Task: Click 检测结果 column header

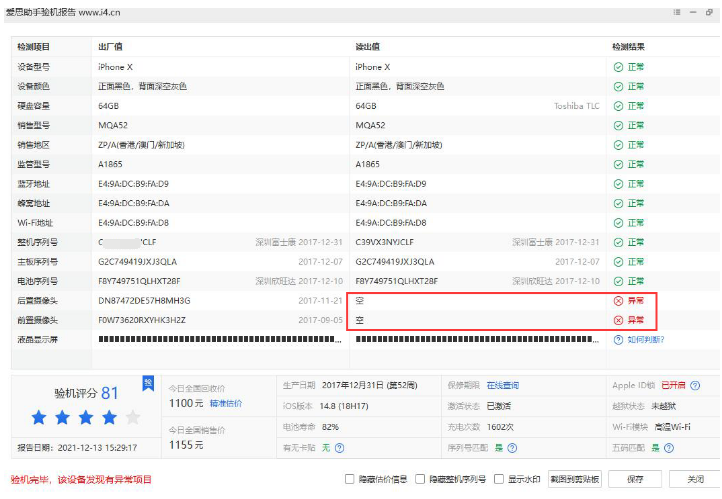Action: click(630, 47)
